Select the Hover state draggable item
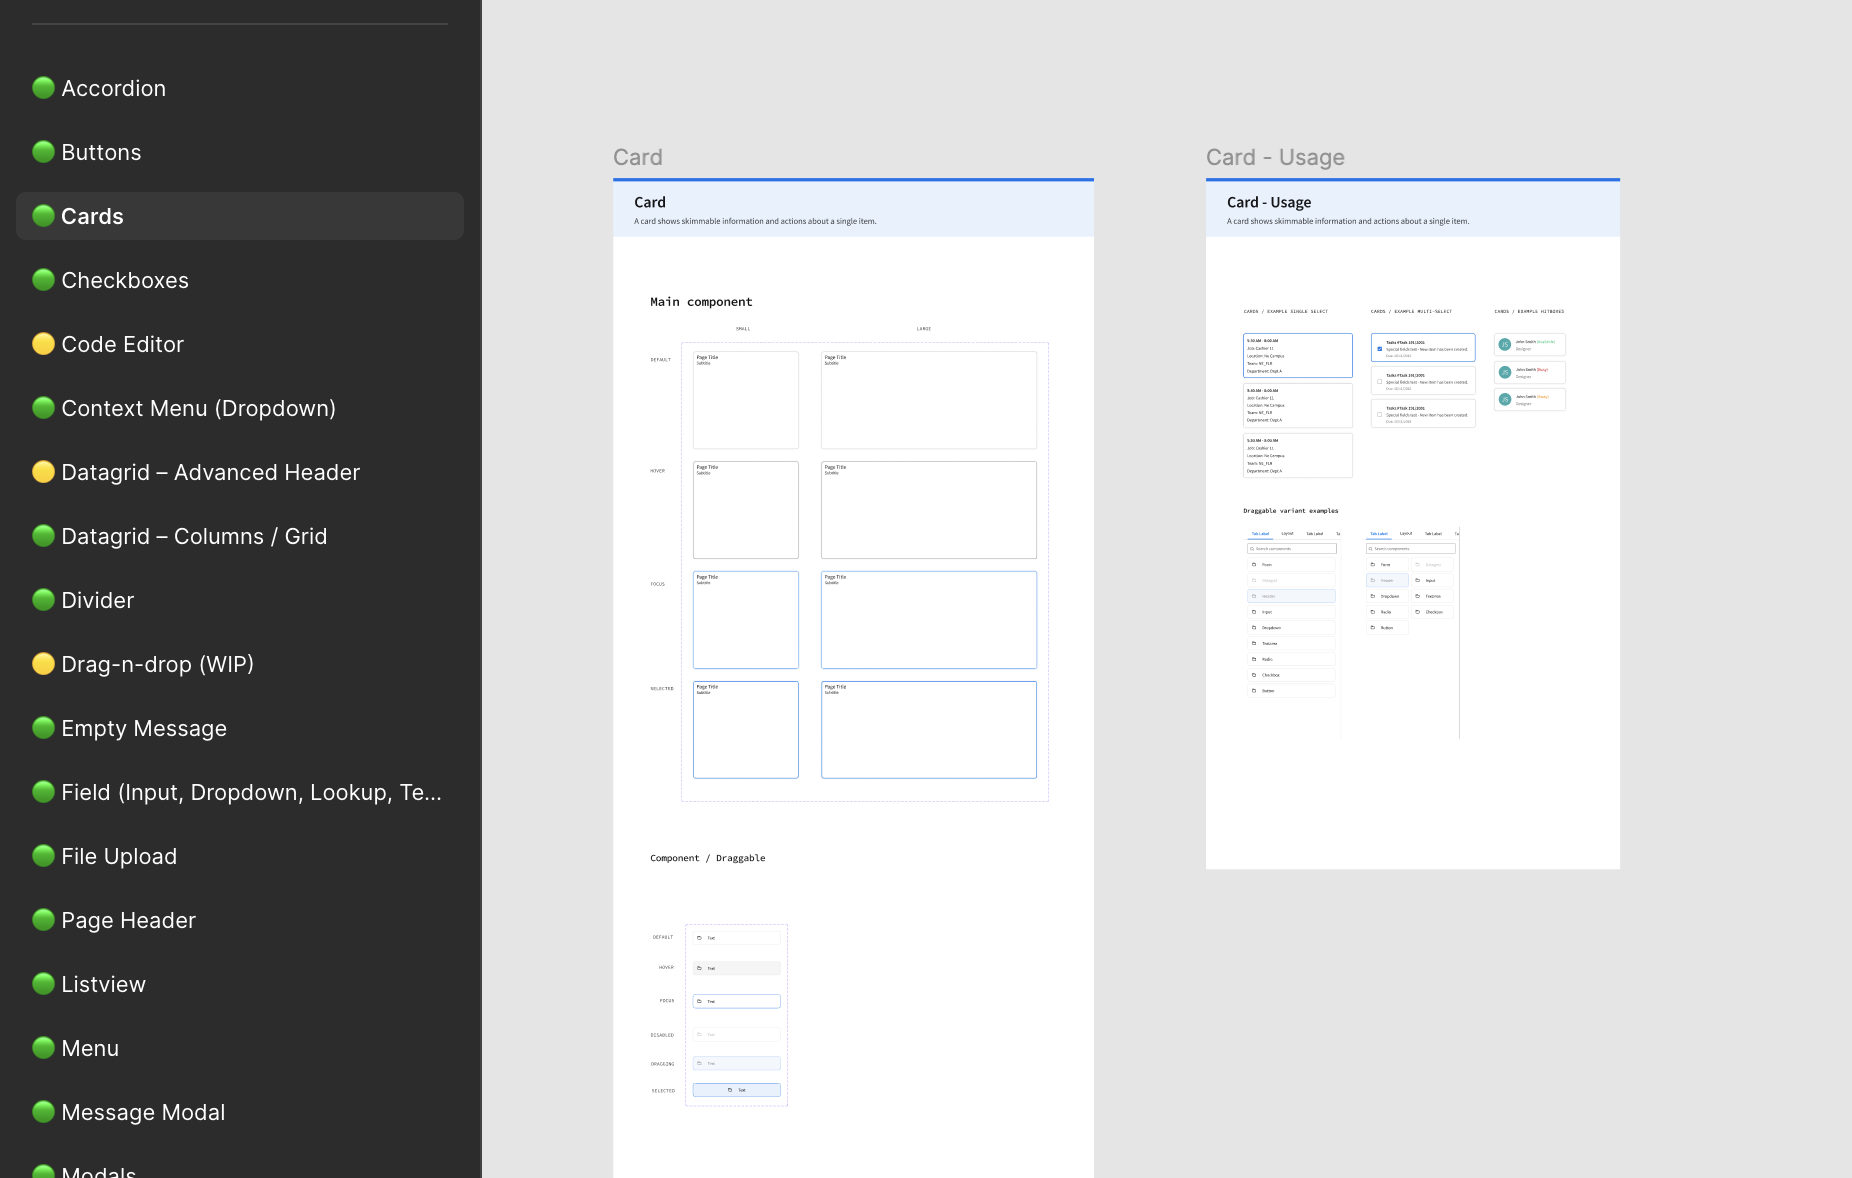This screenshot has width=1852, height=1178. click(737, 968)
